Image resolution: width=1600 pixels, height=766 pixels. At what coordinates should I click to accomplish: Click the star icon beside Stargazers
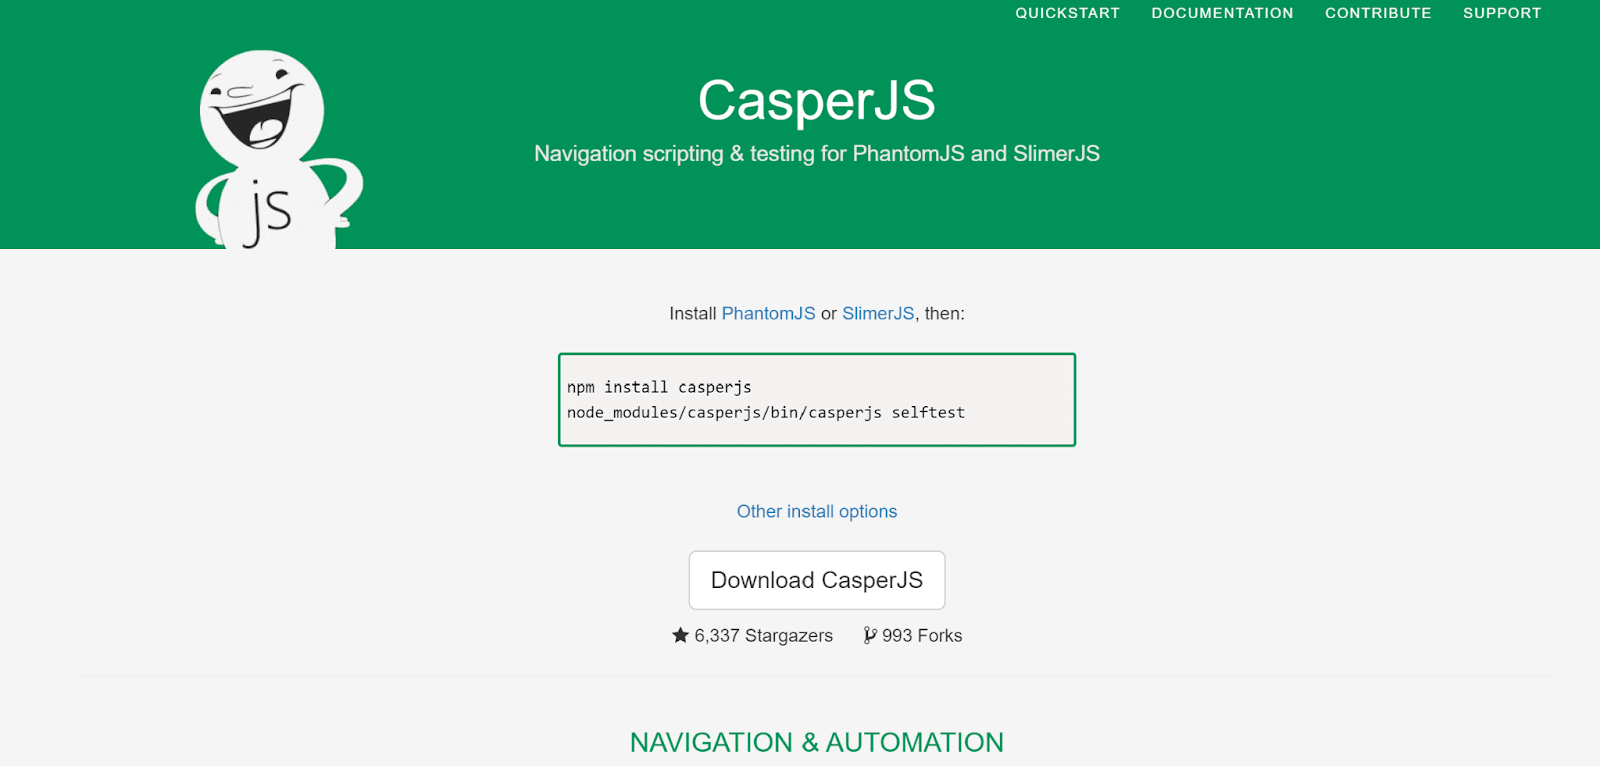coord(681,635)
